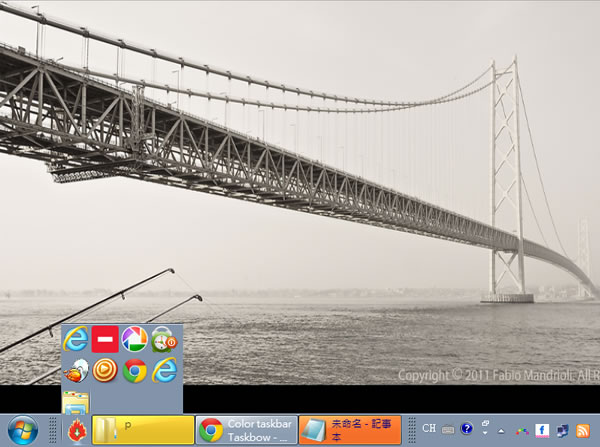Image resolution: width=600 pixels, height=447 pixels.
Task: Click the red minus icon in popup
Action: click(x=105, y=340)
